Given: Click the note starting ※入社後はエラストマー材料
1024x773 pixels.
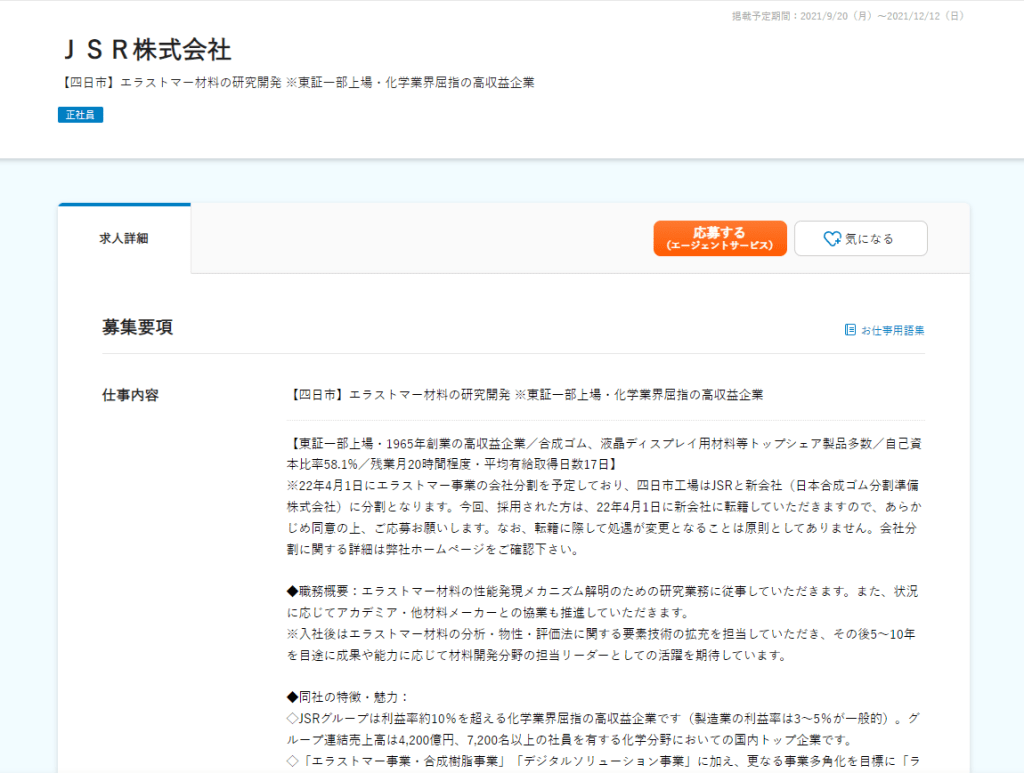Looking at the screenshot, I should click(x=600, y=645).
